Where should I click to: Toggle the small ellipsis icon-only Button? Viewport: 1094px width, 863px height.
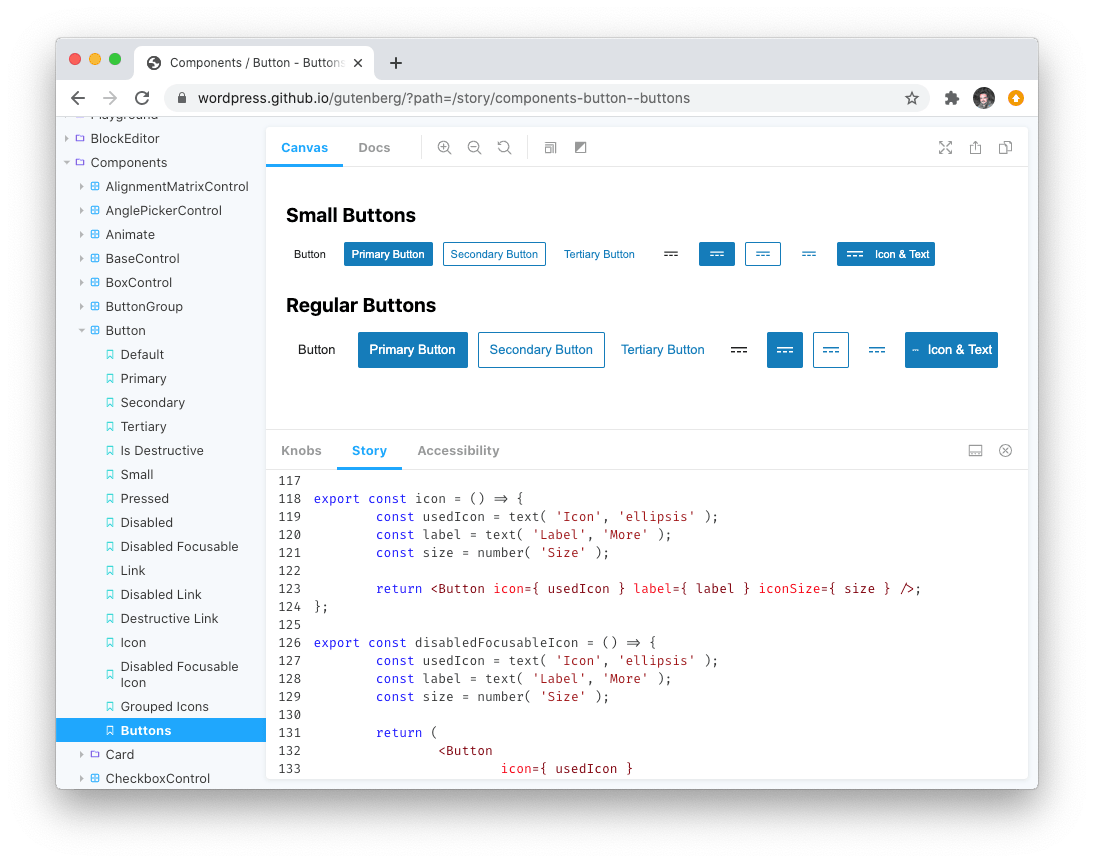pos(671,254)
